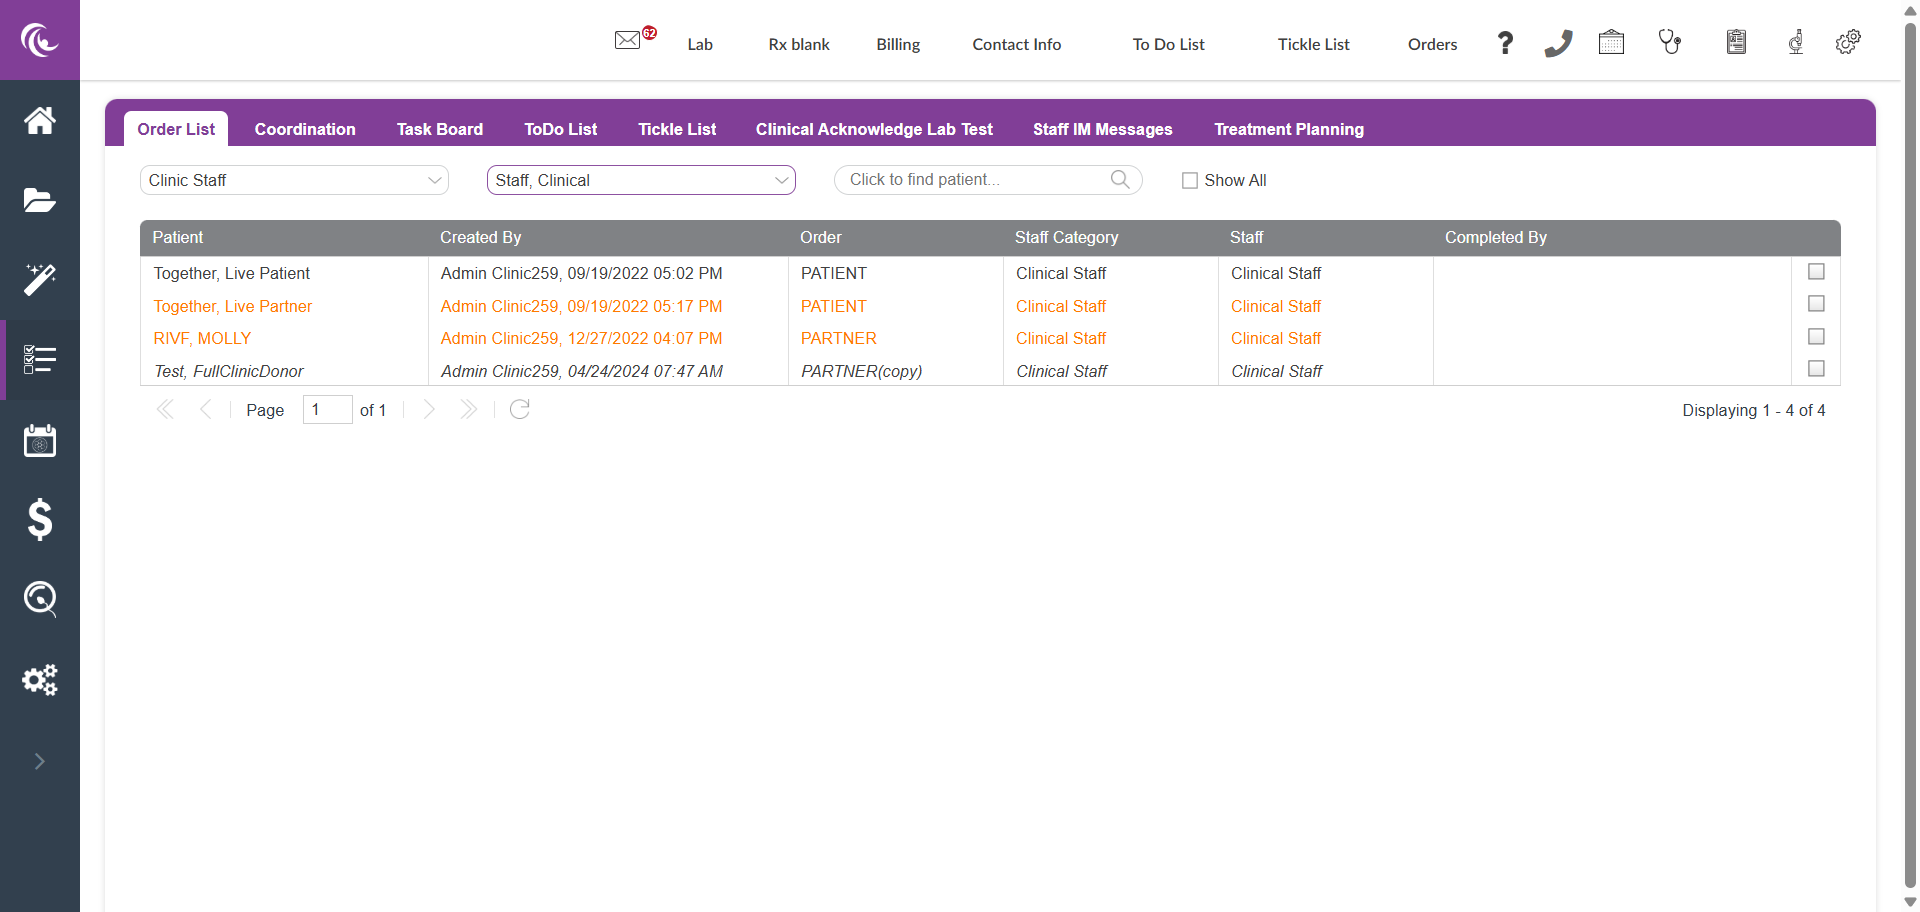Click the magic wand sidebar icon
The image size is (1920, 912).
40,280
